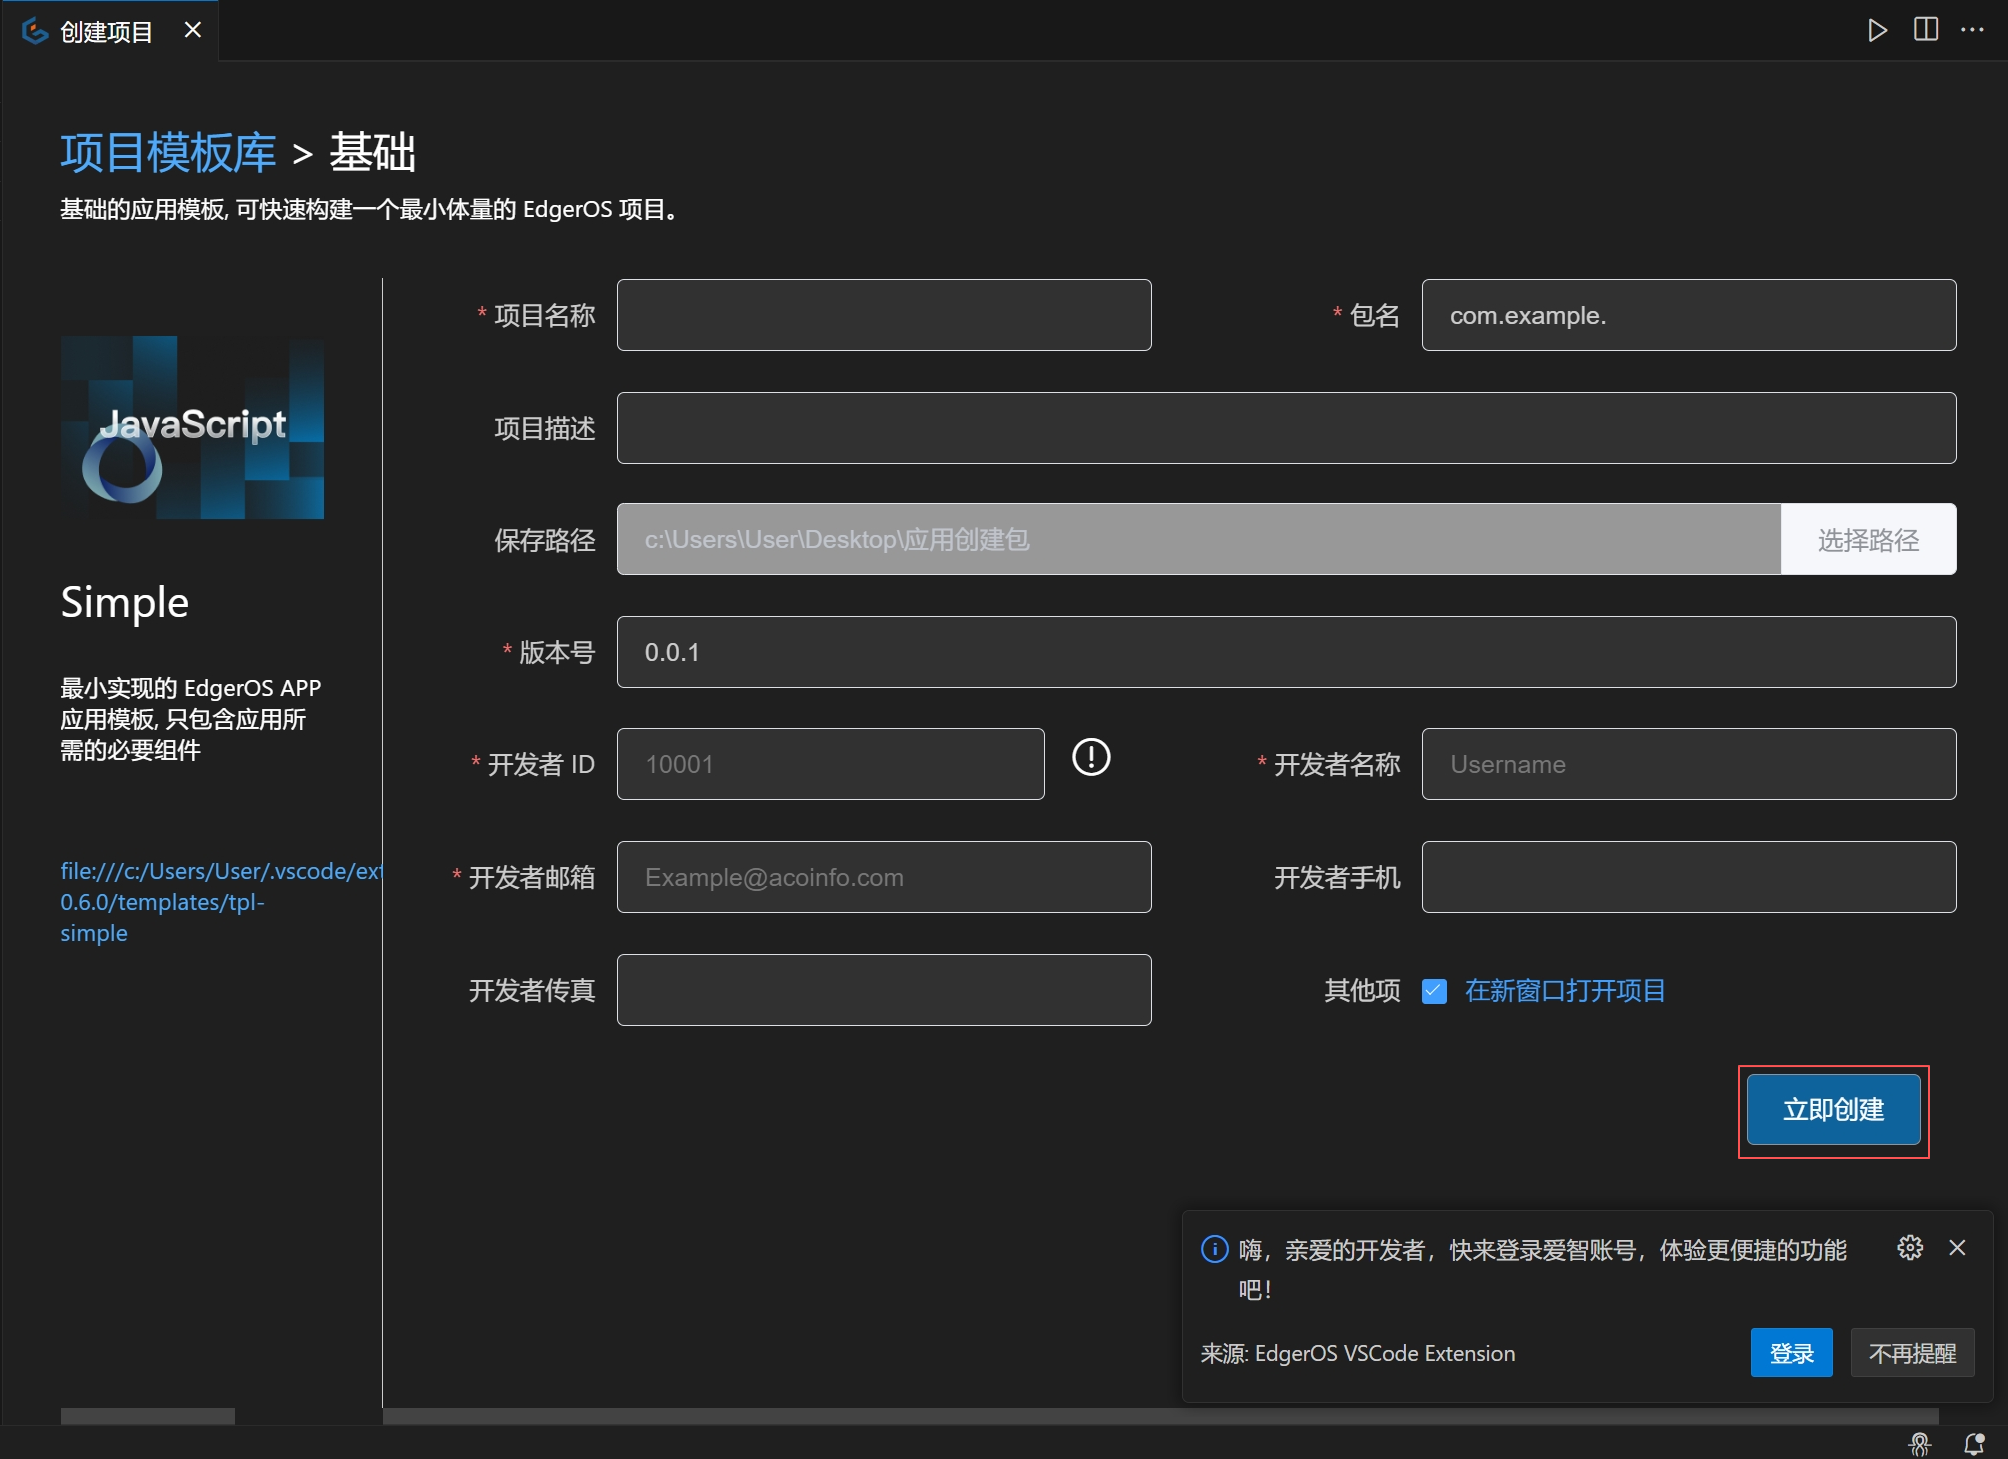Click the 开发者传真 input field
Viewport: 2008px width, 1459px height.
pyautogui.click(x=884, y=990)
